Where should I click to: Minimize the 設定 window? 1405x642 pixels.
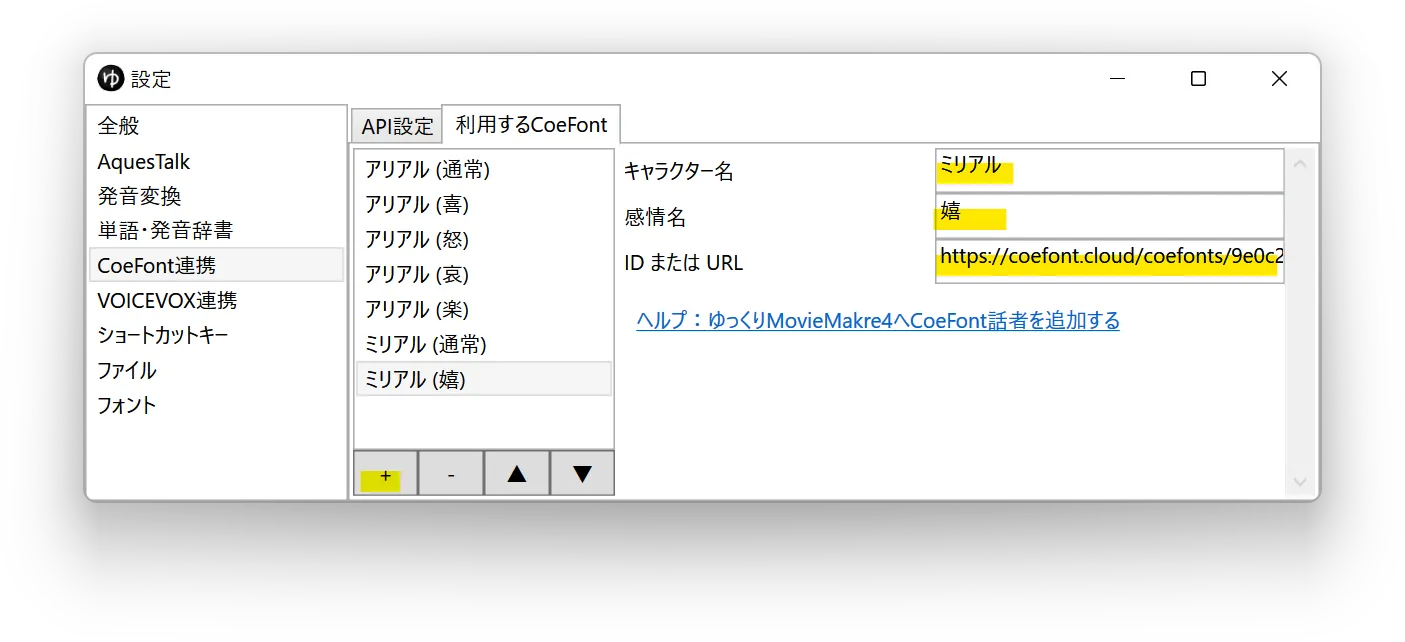[1118, 79]
